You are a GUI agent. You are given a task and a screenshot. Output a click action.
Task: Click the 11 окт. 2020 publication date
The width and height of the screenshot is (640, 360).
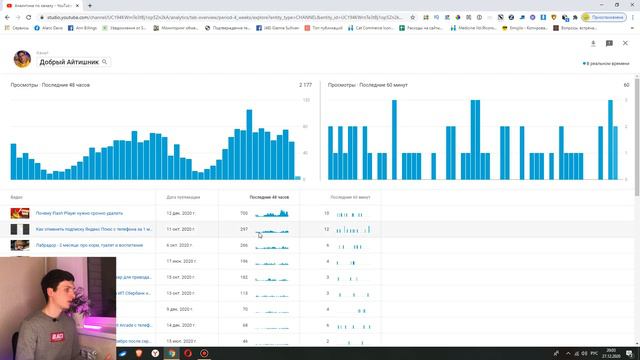[180, 229]
